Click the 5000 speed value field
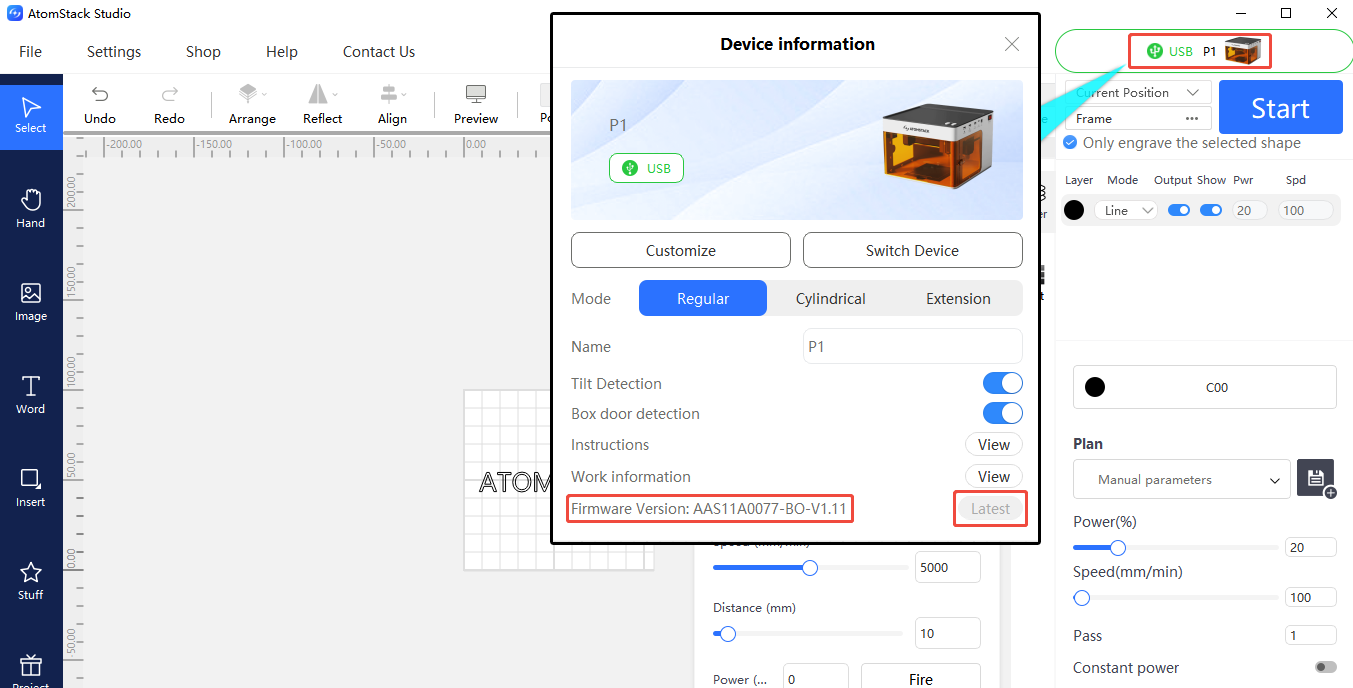 [x=948, y=567]
